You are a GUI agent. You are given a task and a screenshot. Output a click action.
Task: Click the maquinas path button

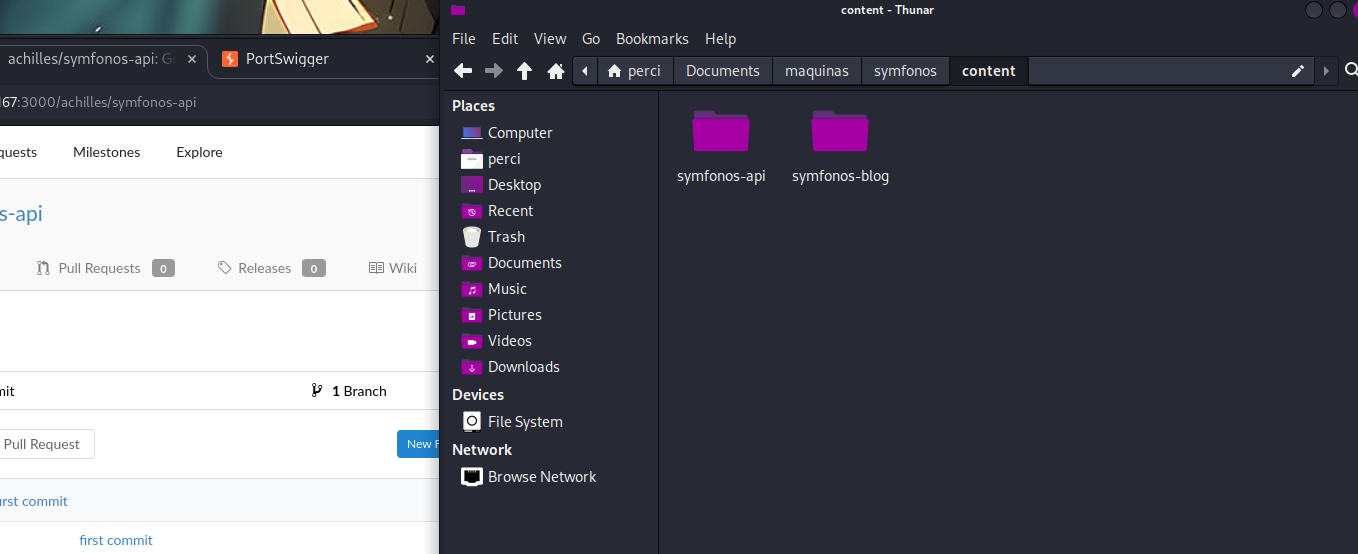click(816, 71)
